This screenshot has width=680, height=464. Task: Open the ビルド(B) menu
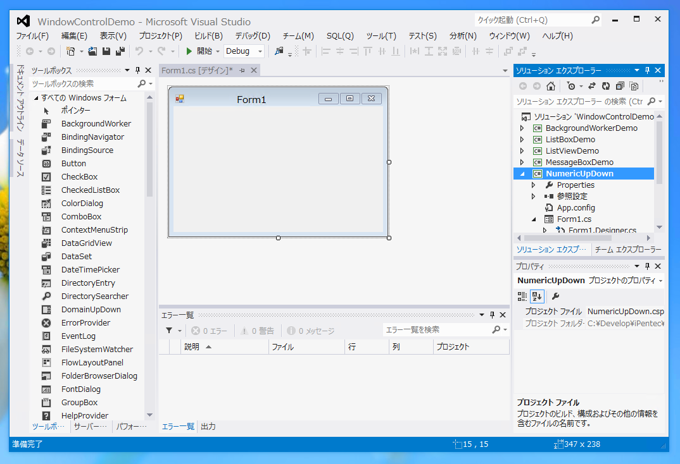(208, 36)
